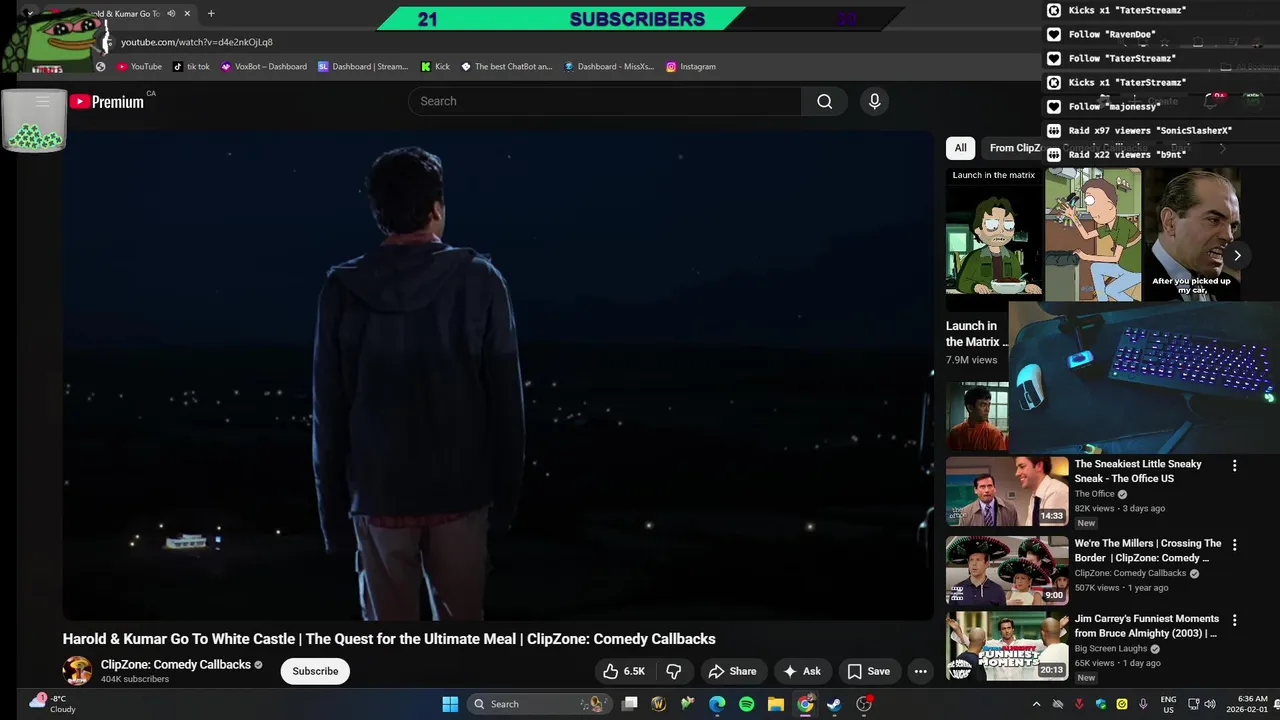Open the tik tok bookmark
This screenshot has width=1280, height=720.
point(191,66)
